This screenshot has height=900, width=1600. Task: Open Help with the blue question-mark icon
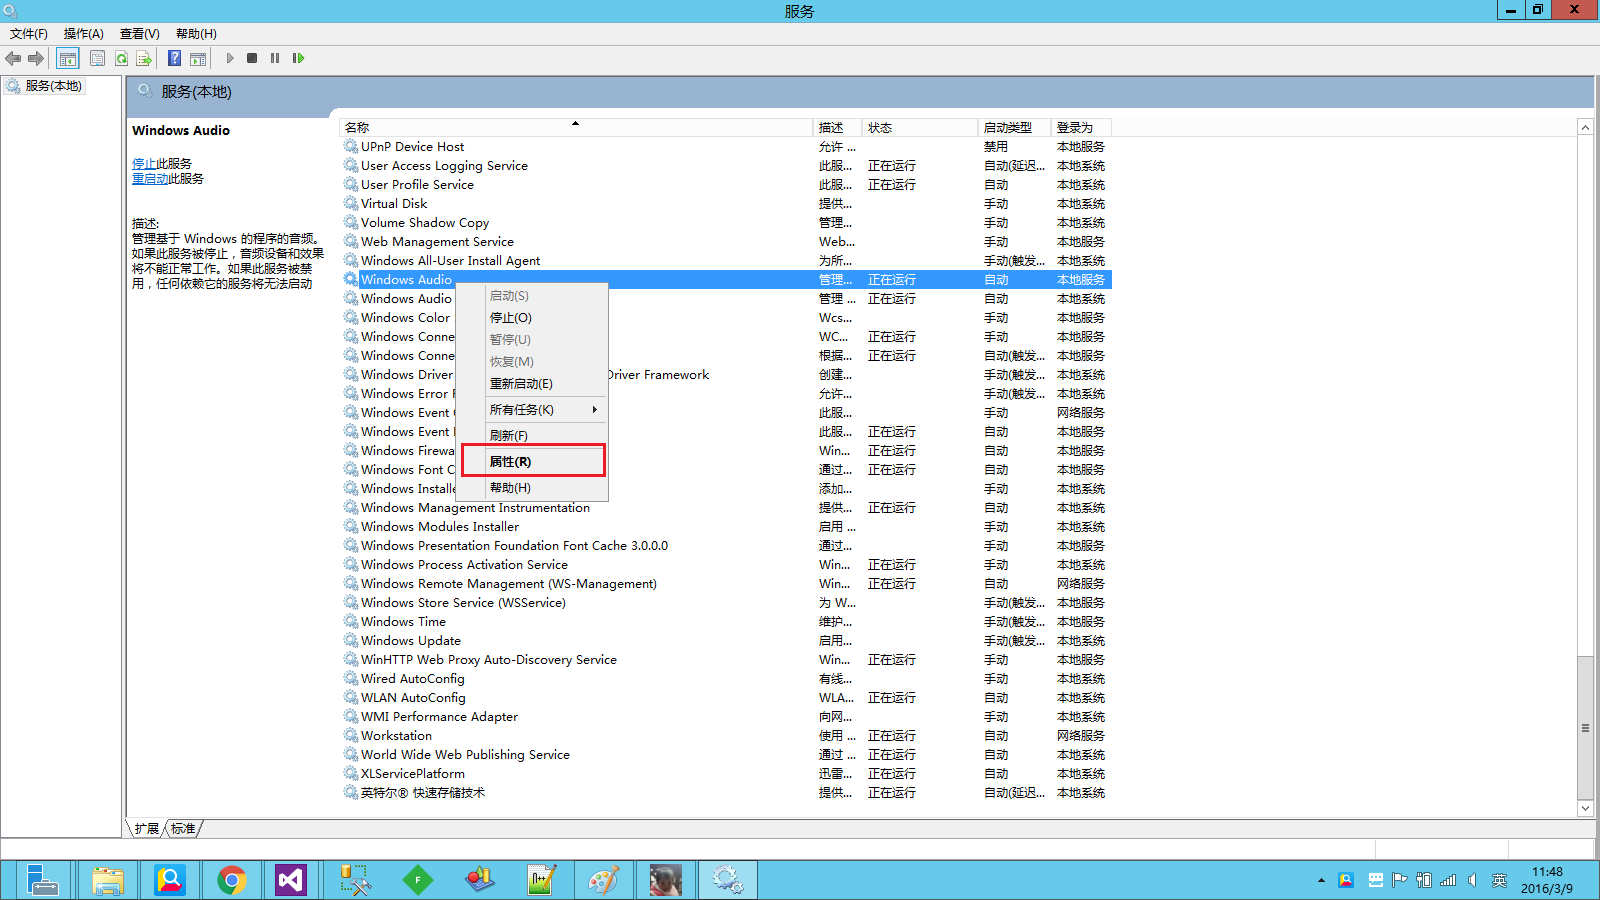point(174,58)
